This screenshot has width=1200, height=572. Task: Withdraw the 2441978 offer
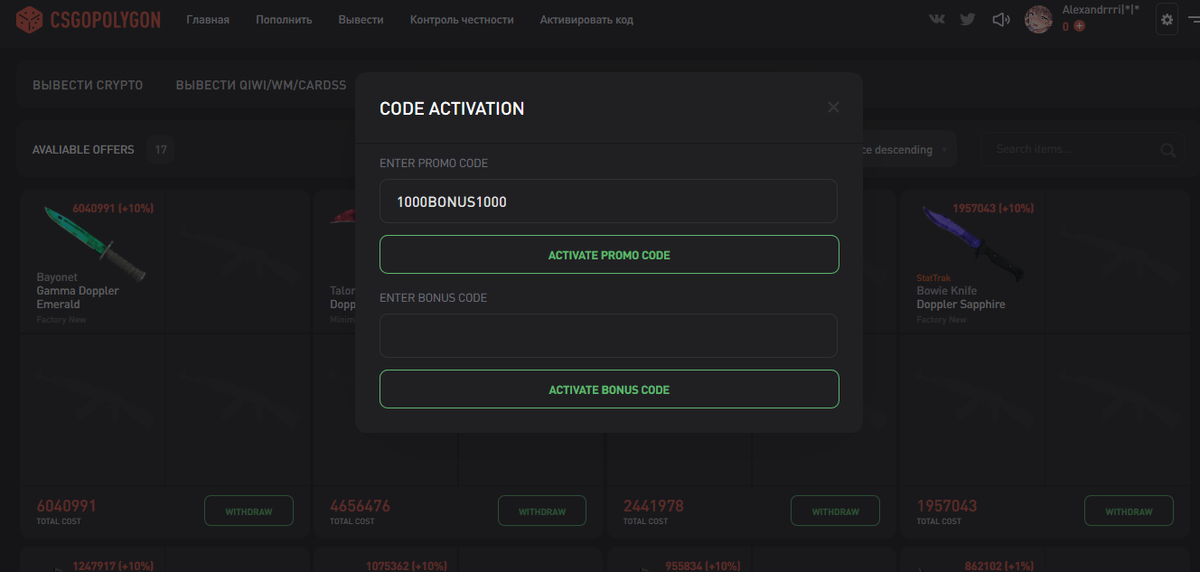click(x=835, y=511)
